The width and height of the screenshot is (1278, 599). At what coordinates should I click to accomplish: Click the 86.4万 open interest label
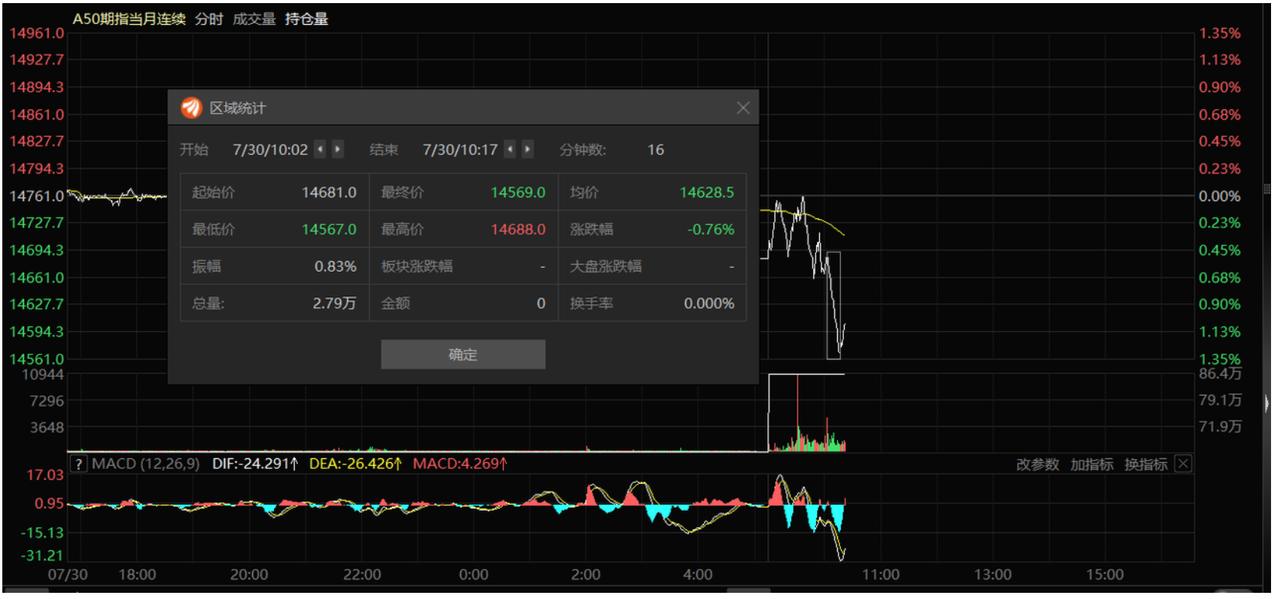[x=1220, y=374]
